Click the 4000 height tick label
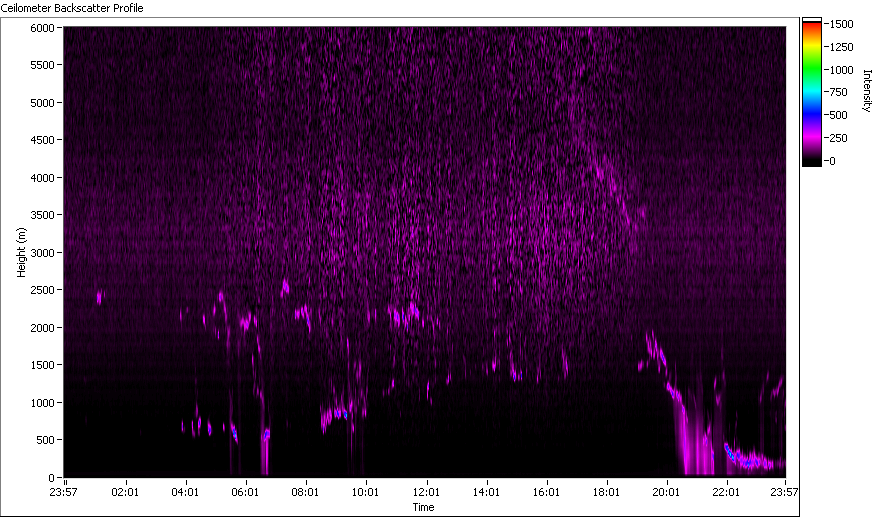 coord(42,178)
